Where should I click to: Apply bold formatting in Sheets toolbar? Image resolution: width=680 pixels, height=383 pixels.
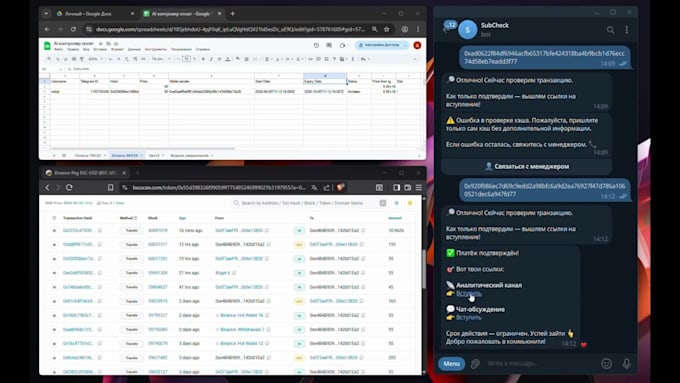point(203,59)
